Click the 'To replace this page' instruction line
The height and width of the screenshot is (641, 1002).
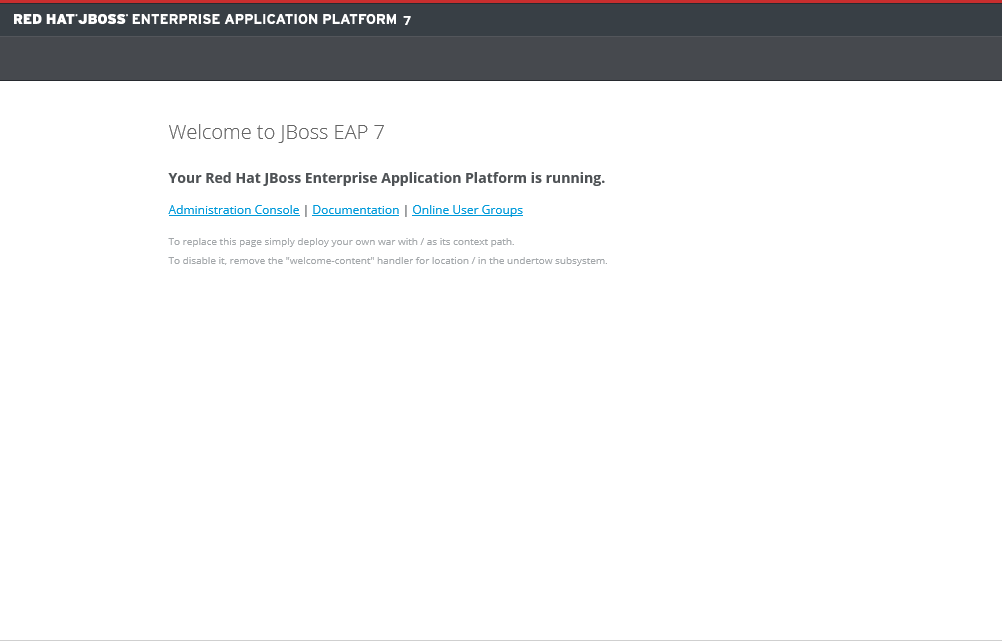coord(341,242)
